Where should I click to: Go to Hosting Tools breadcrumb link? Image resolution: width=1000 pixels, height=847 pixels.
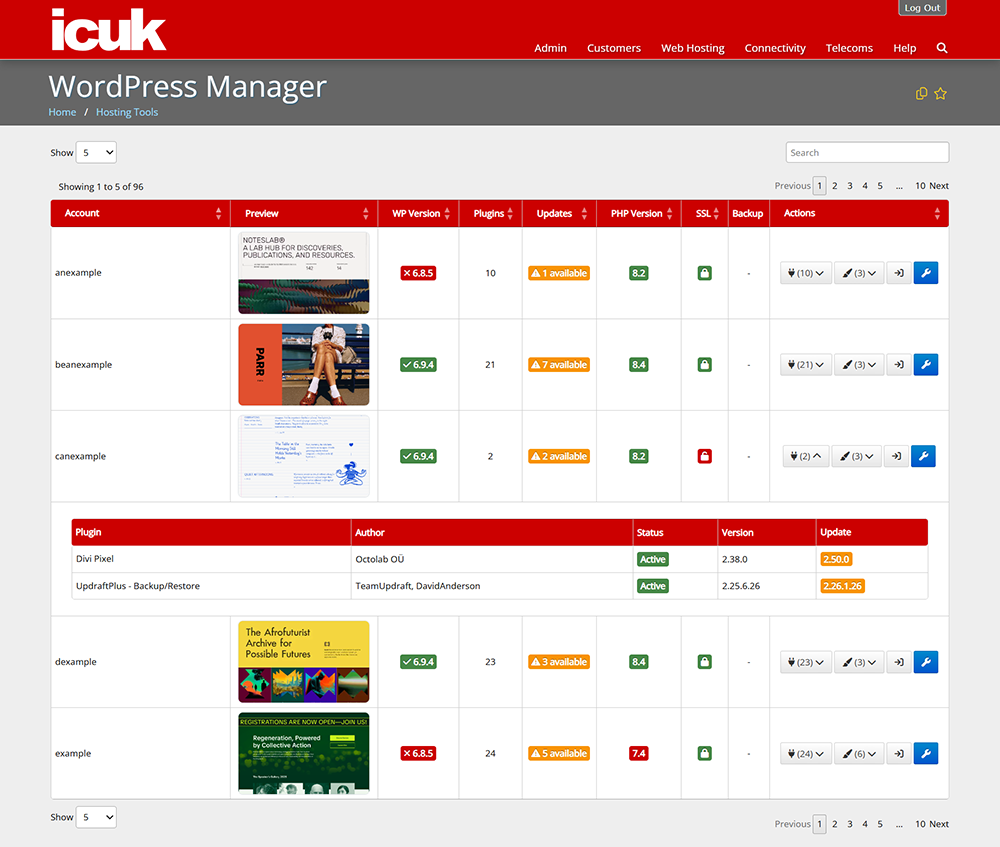click(x=127, y=112)
